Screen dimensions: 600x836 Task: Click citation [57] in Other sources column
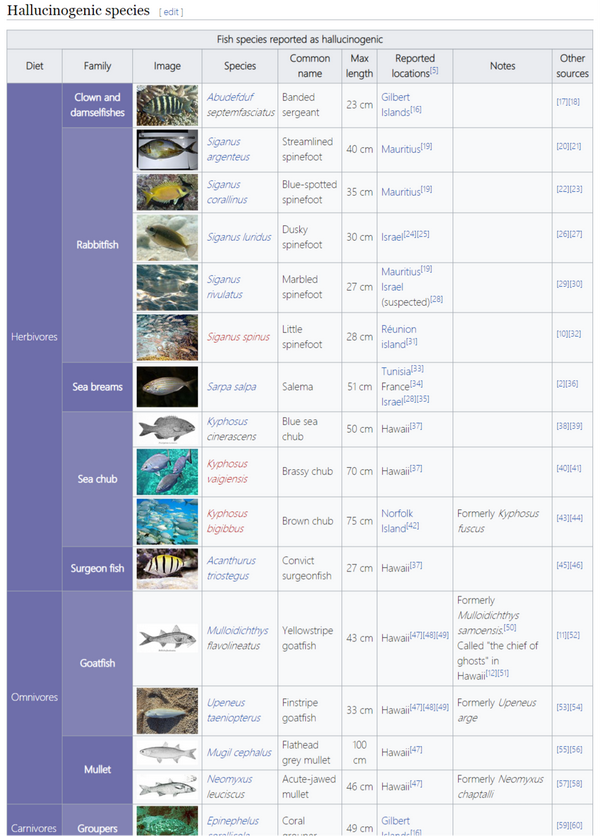pos(563,783)
